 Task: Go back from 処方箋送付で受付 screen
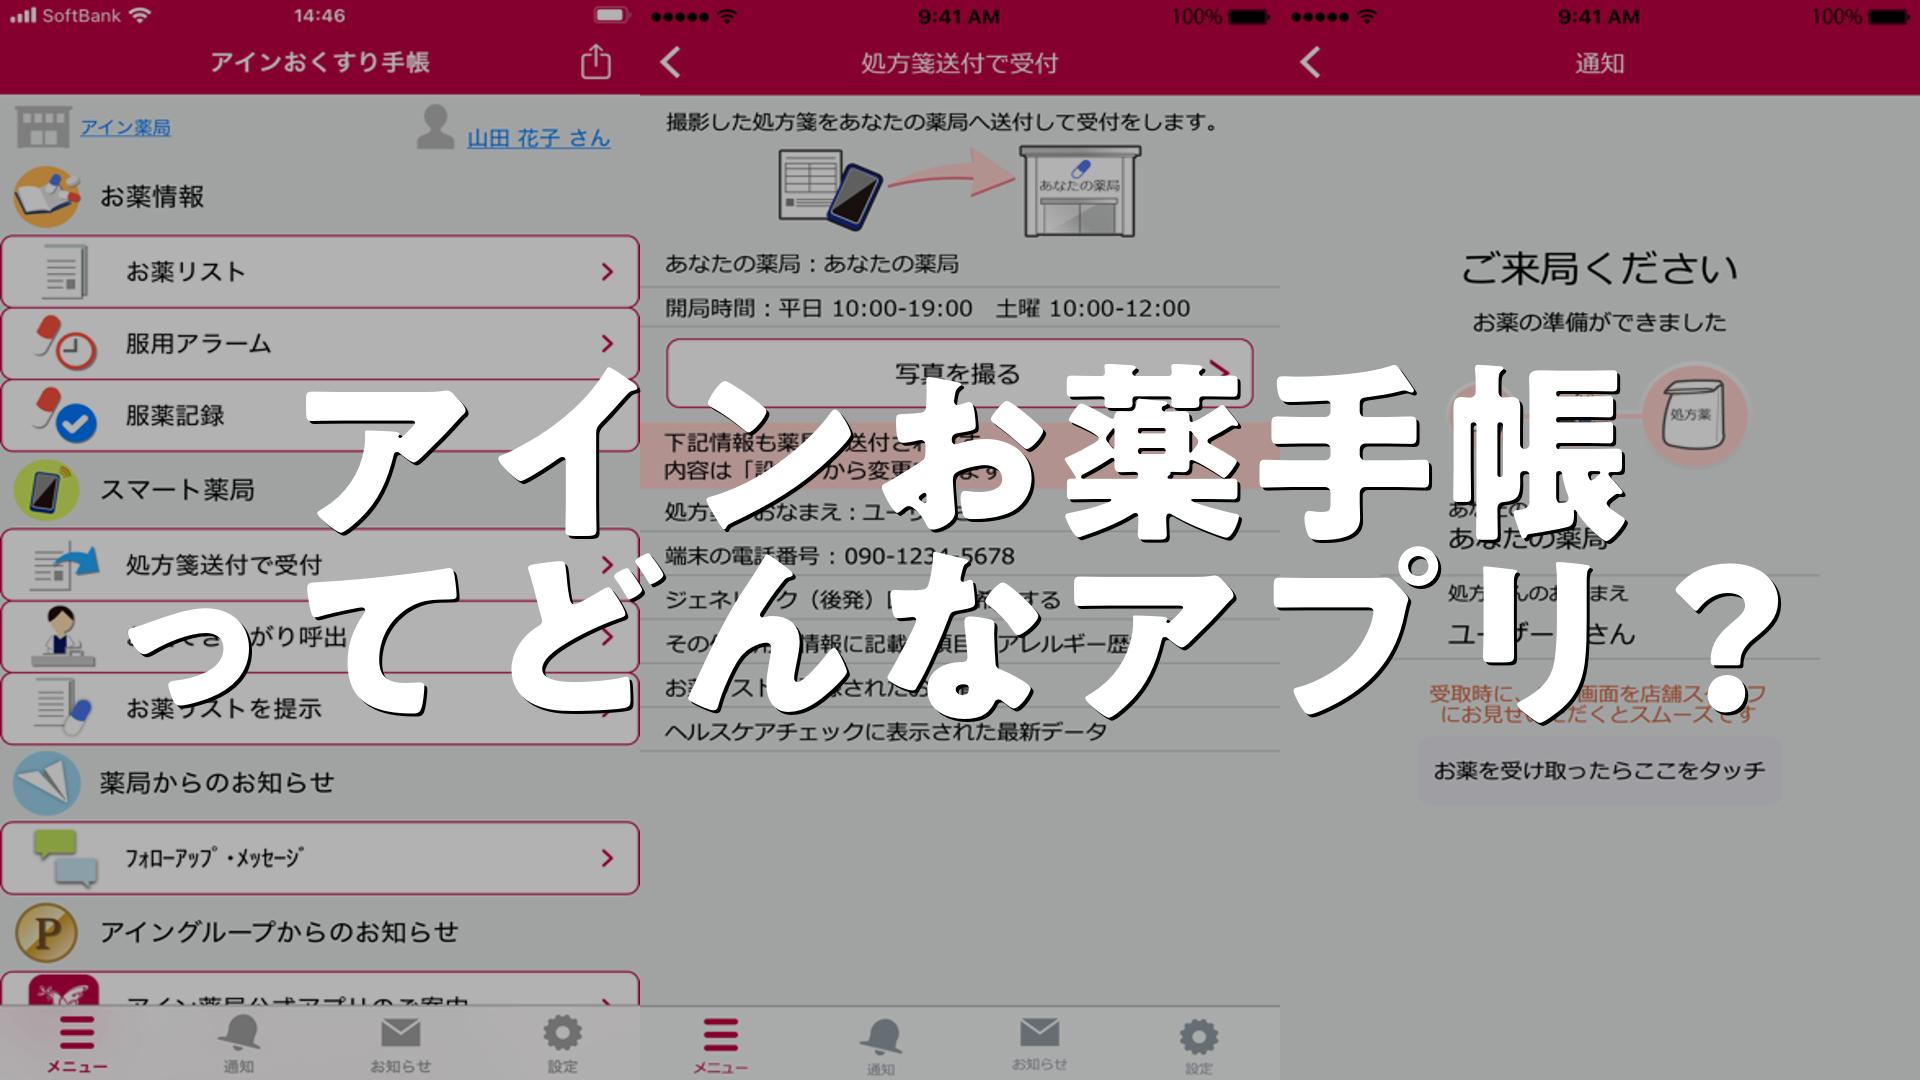(671, 62)
